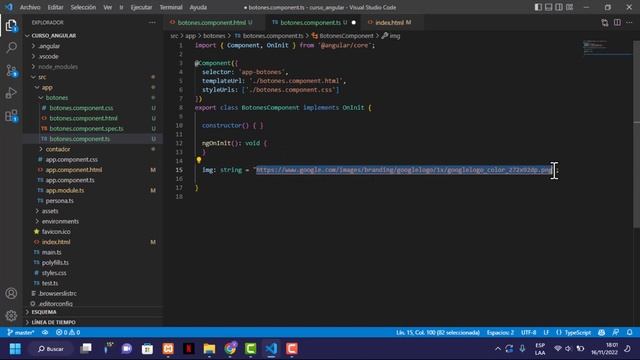Open the Run and Debug view
Screen dimensions: 640x360
tap(11, 93)
